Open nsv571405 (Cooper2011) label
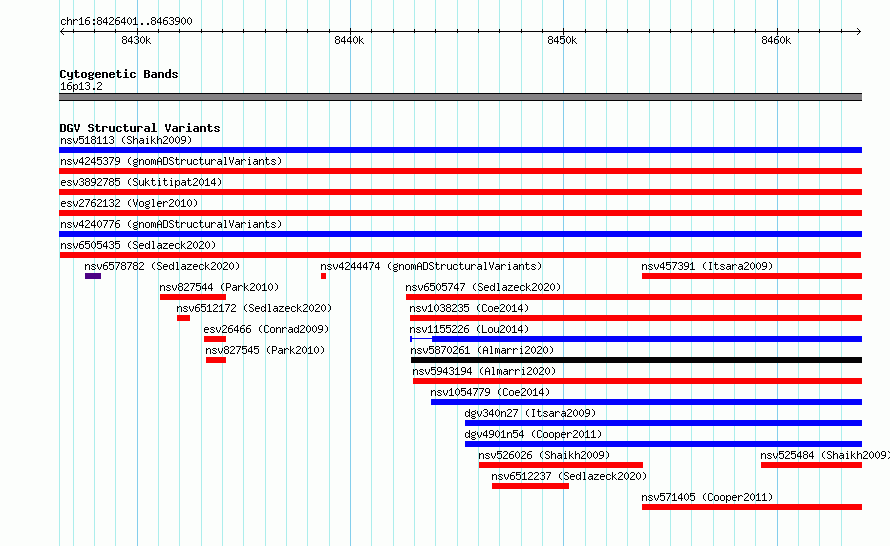 click(707, 497)
